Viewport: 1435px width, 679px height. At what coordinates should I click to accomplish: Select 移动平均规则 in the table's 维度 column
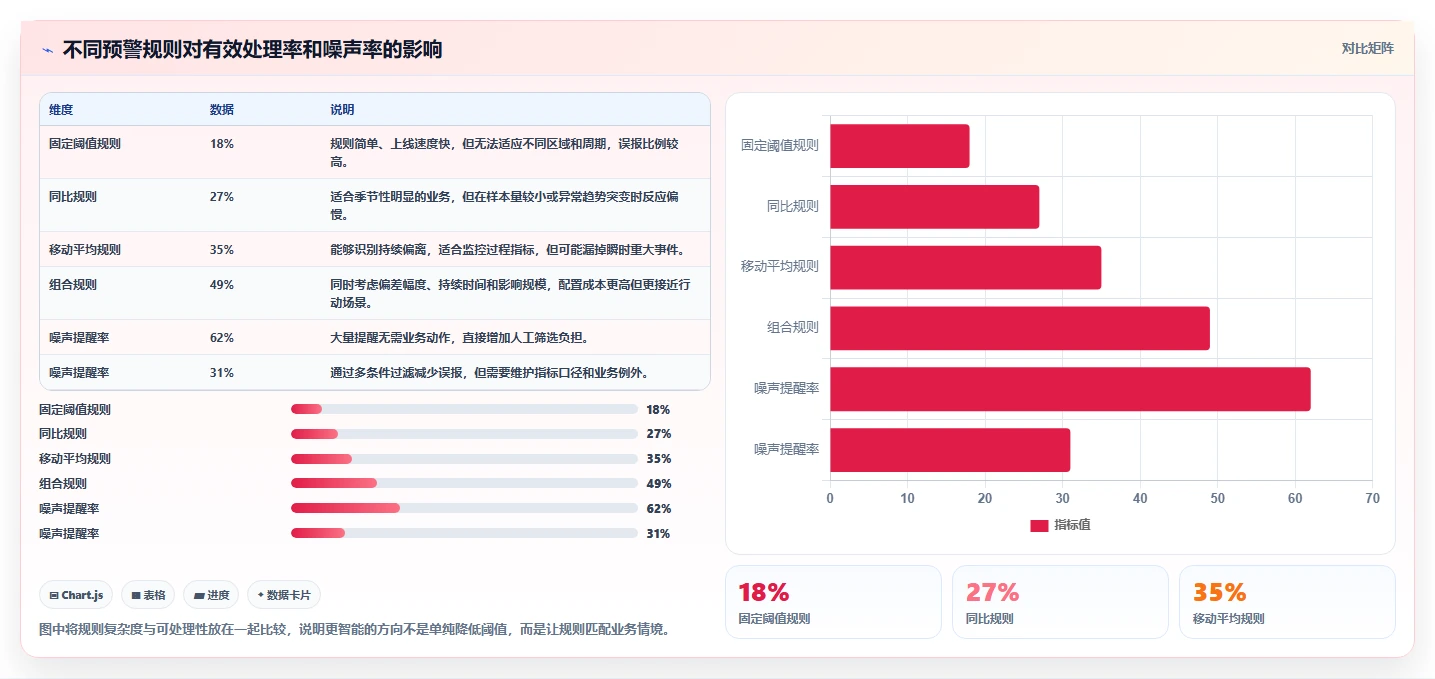point(85,250)
